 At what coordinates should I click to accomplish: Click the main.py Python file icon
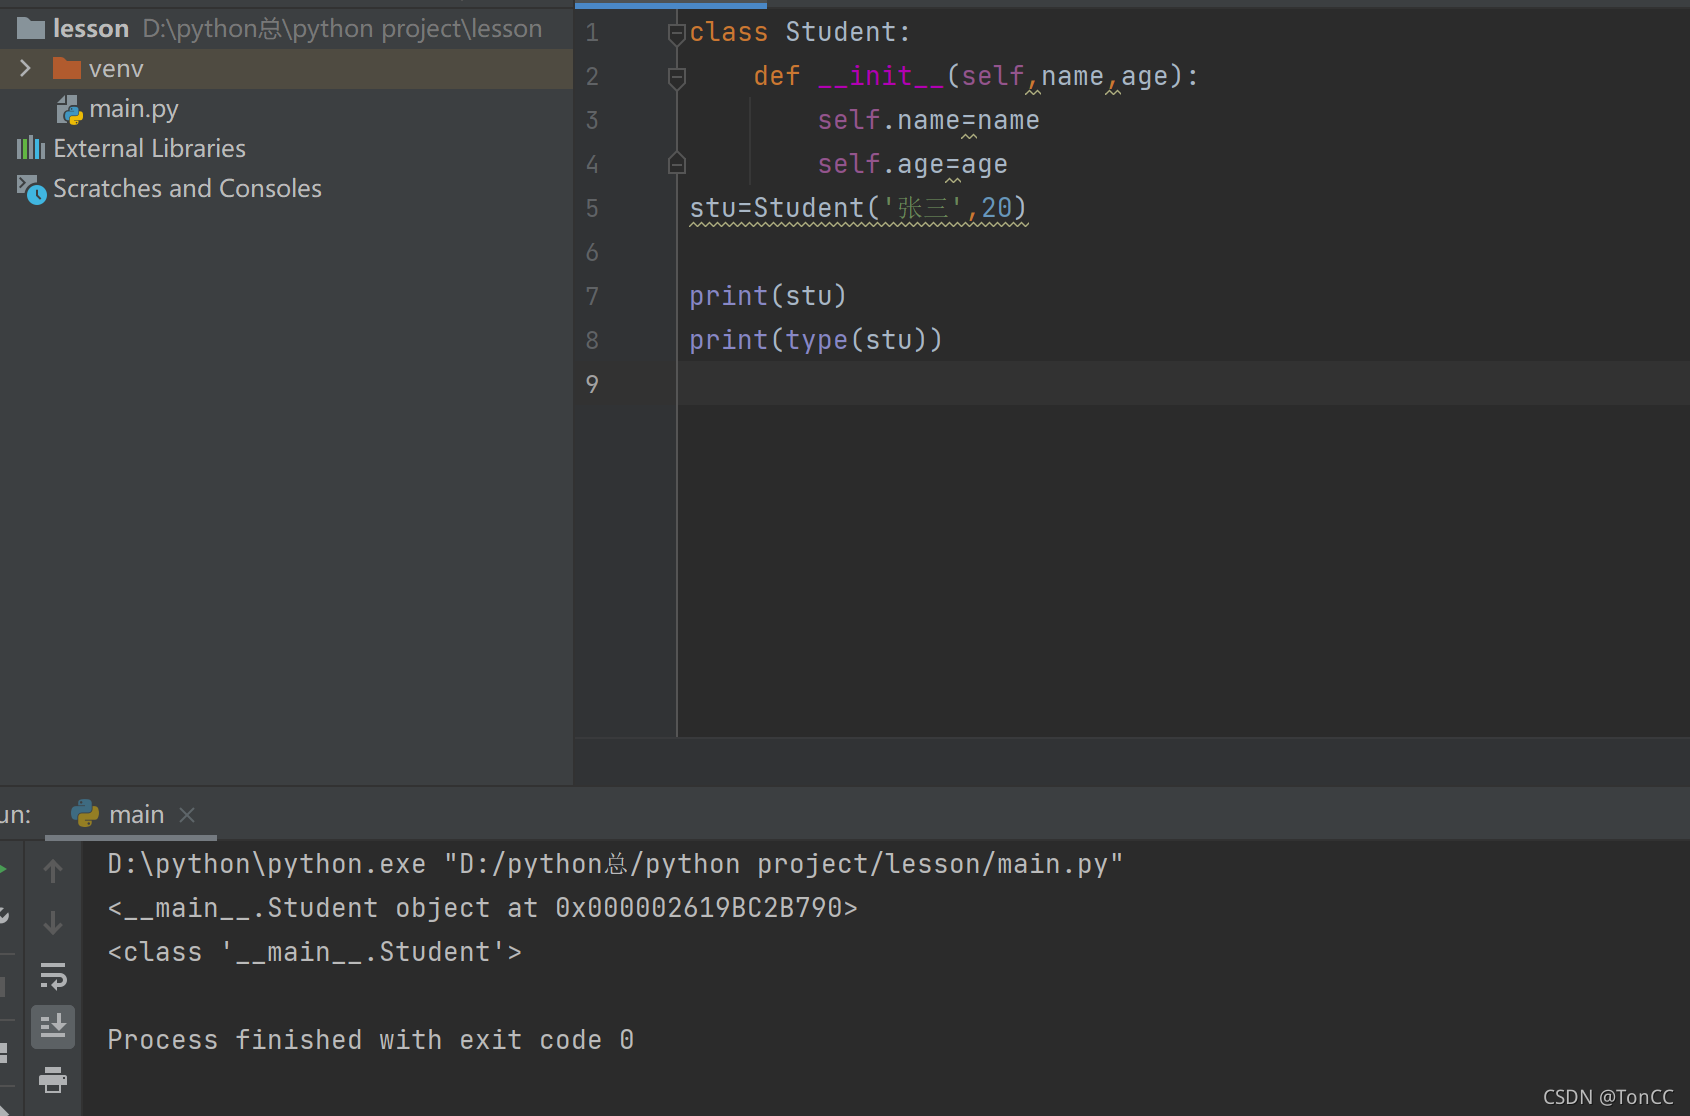click(69, 109)
